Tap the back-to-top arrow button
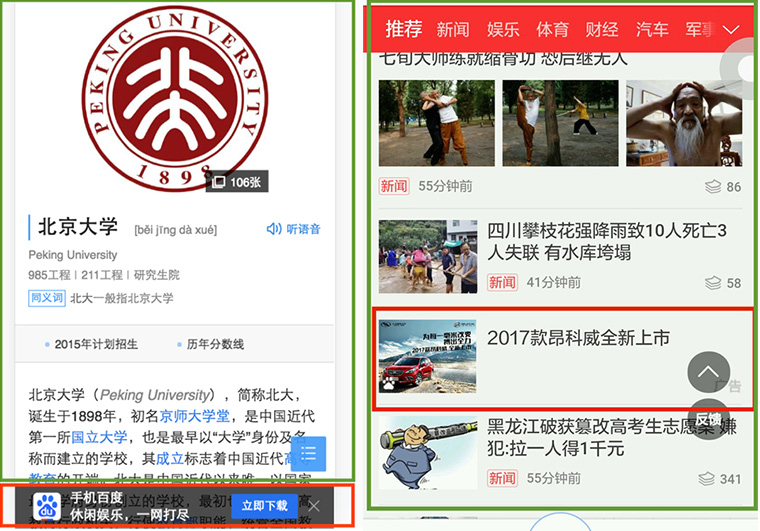 pyautogui.click(x=709, y=372)
